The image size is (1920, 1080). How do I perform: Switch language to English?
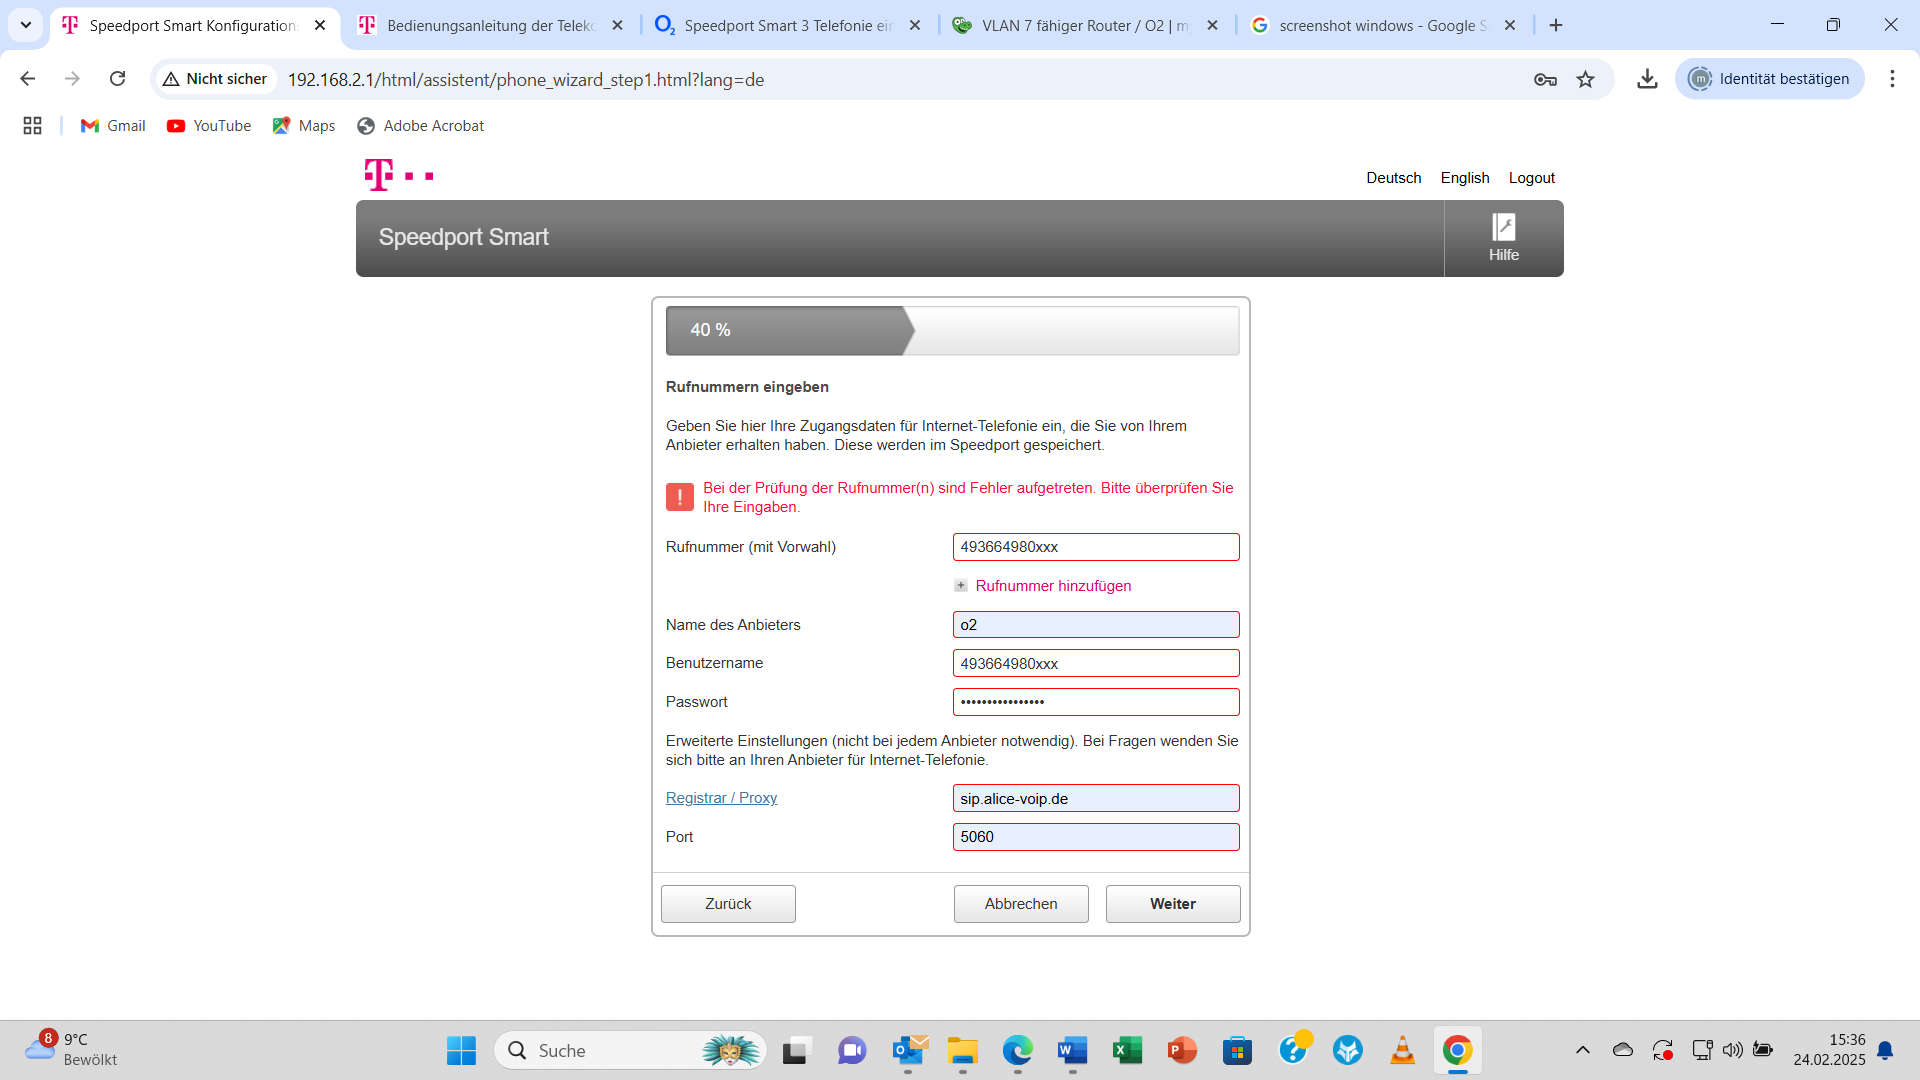point(1464,178)
